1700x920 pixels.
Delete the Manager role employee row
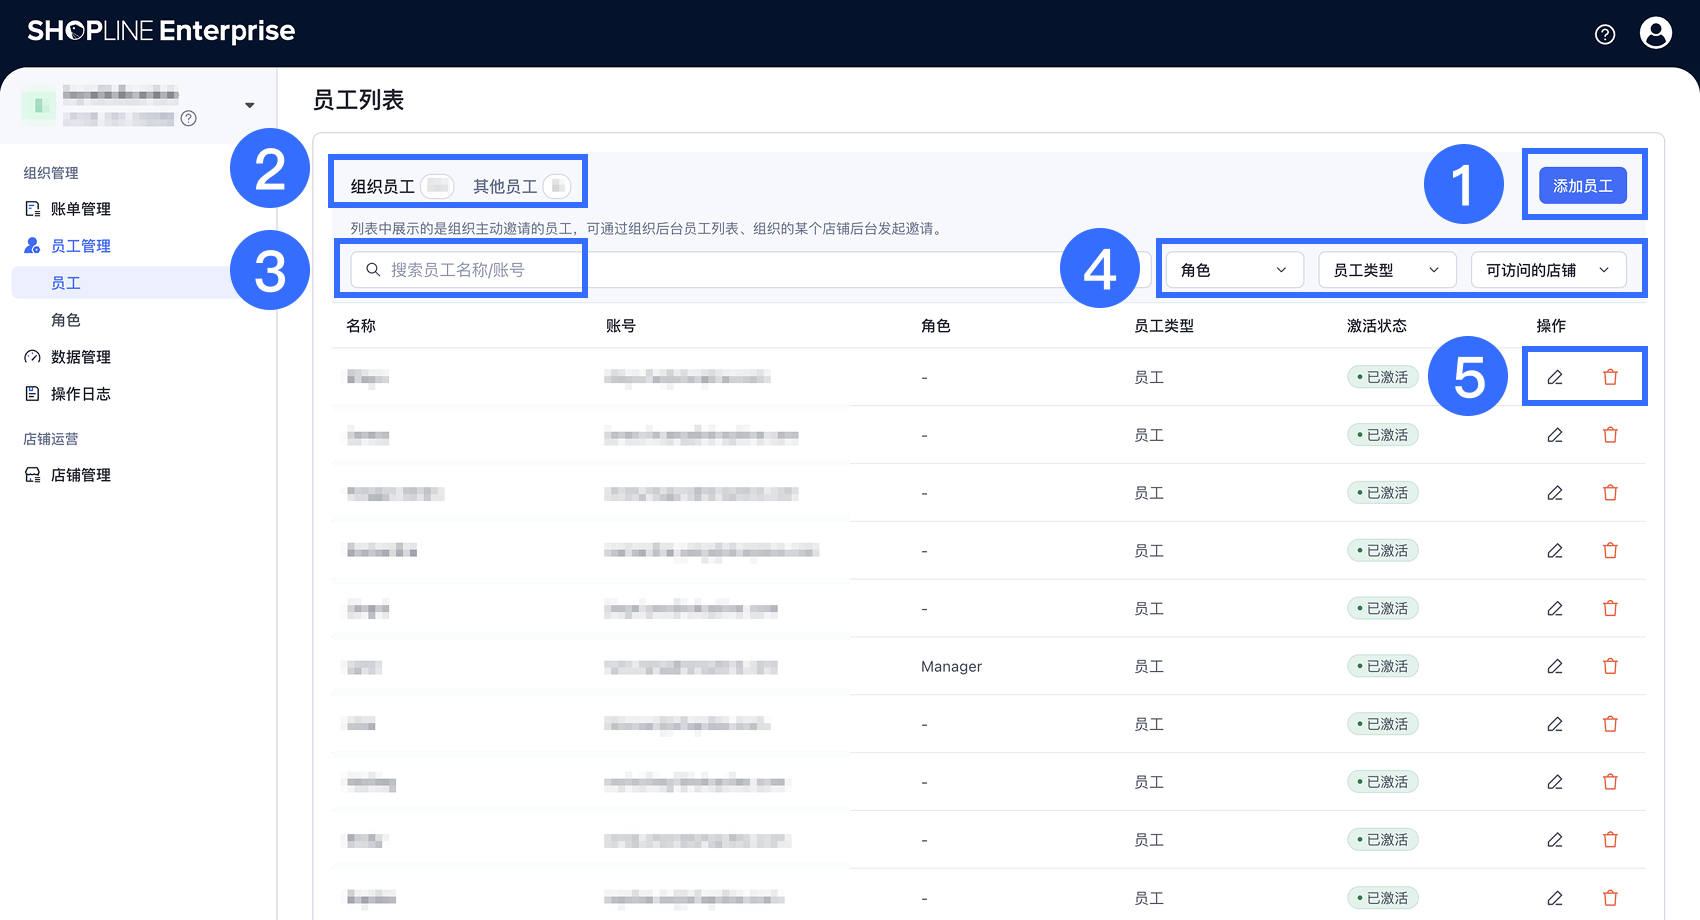tap(1610, 666)
